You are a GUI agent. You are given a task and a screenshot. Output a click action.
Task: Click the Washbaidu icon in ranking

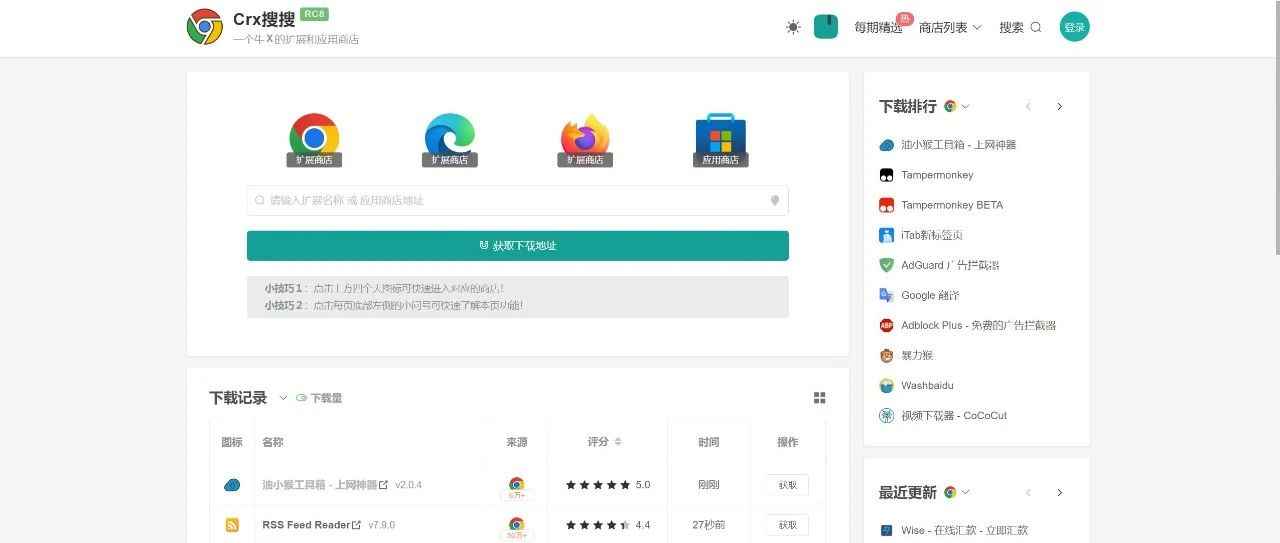tap(886, 385)
